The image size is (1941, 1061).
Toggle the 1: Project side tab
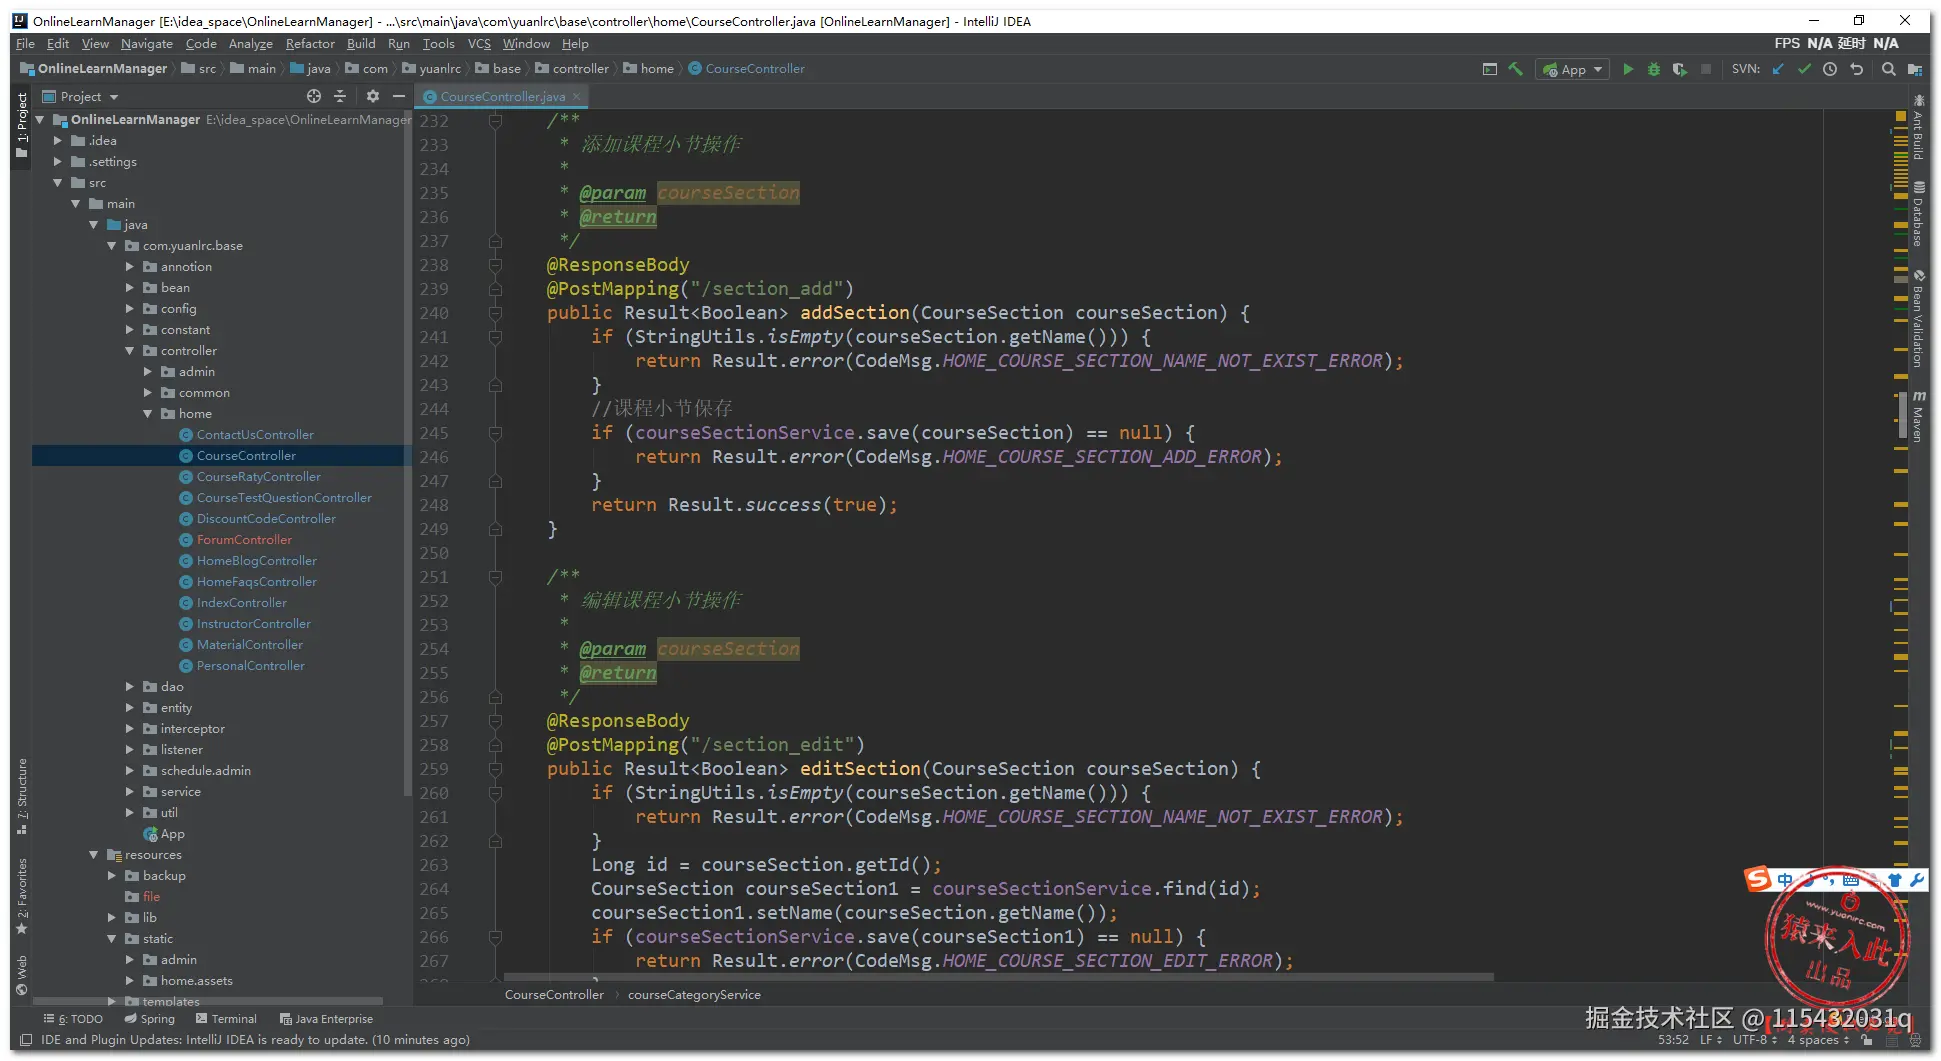(21, 125)
